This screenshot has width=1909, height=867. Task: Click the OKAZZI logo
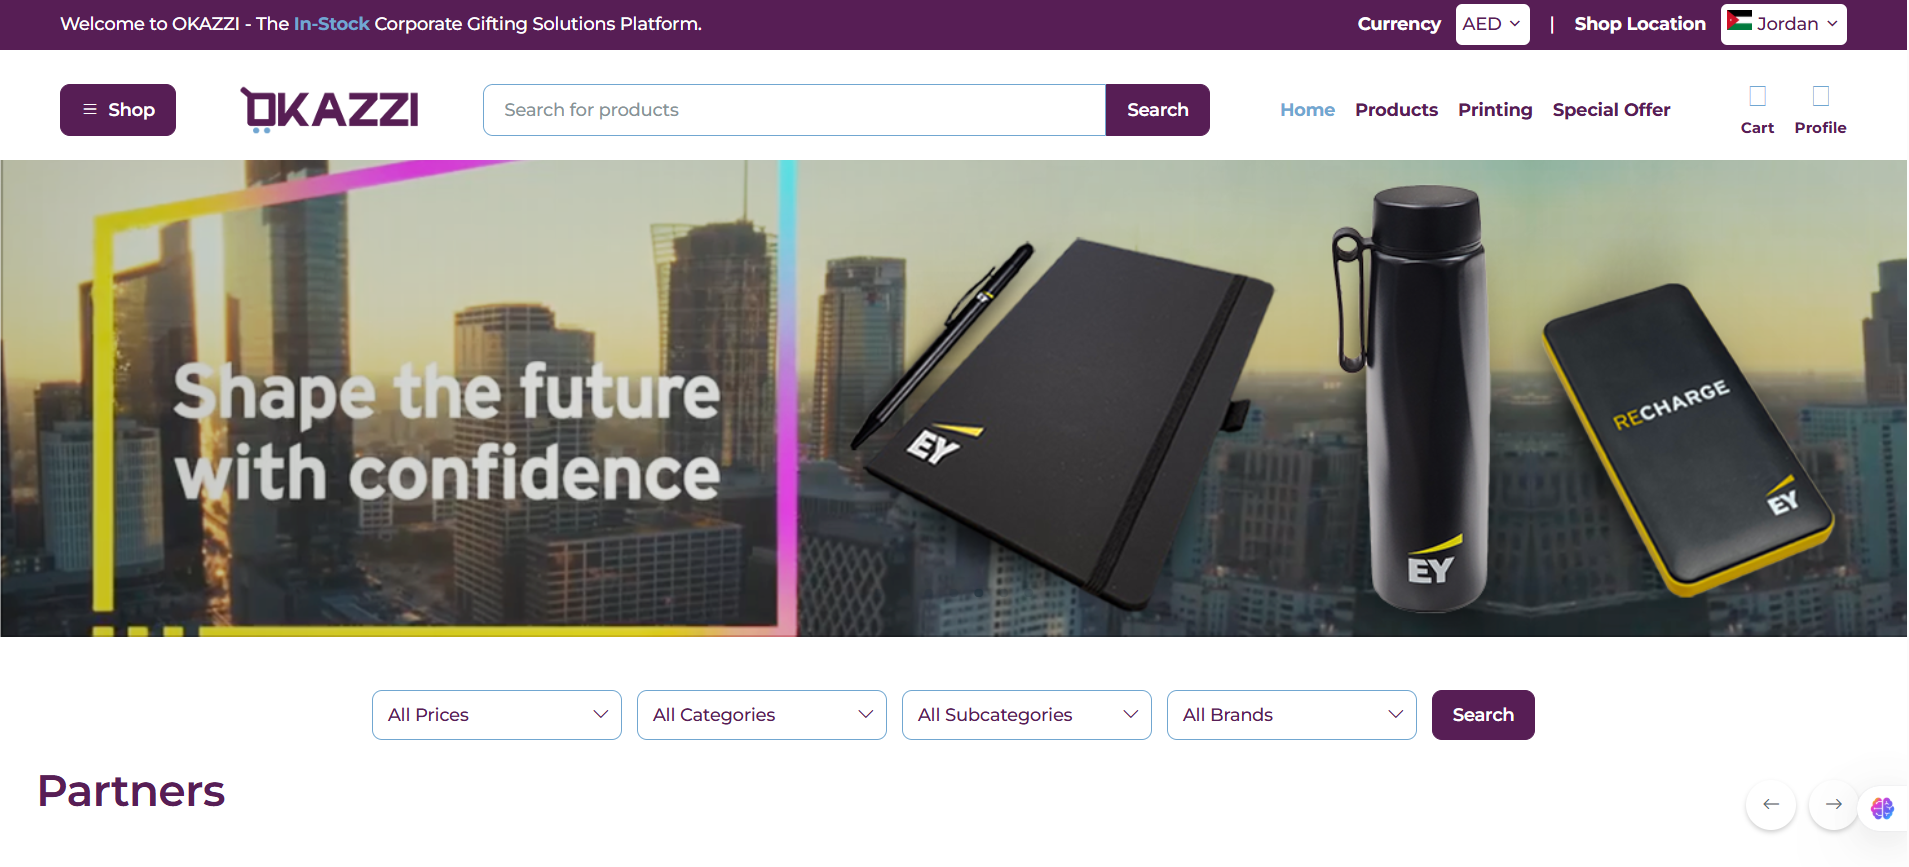pyautogui.click(x=329, y=110)
